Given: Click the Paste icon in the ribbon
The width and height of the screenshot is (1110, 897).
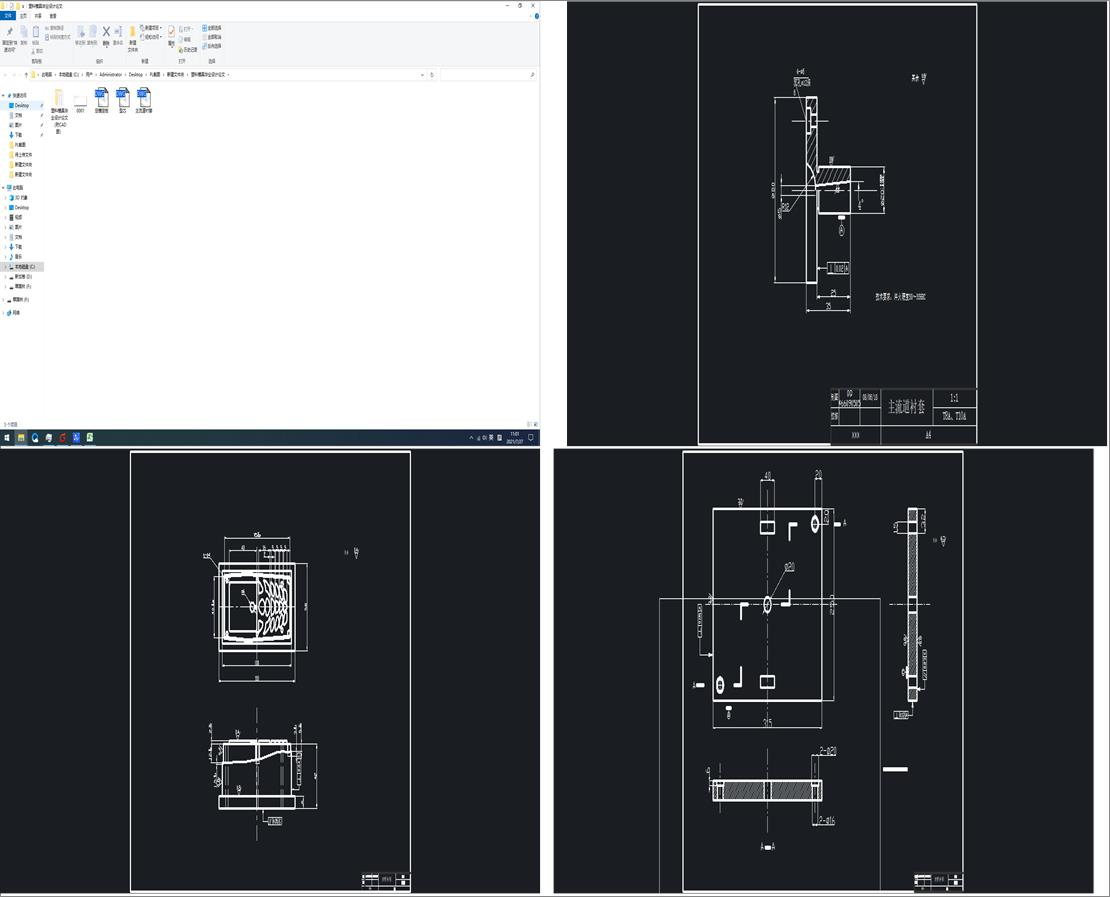Looking at the screenshot, I should tap(35, 35).
